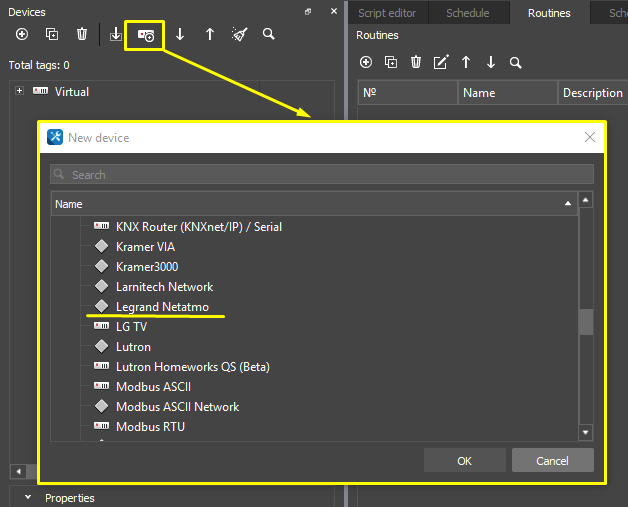
Task: Click the import download icon in Devices toolbar
Action: pyautogui.click(x=116, y=34)
